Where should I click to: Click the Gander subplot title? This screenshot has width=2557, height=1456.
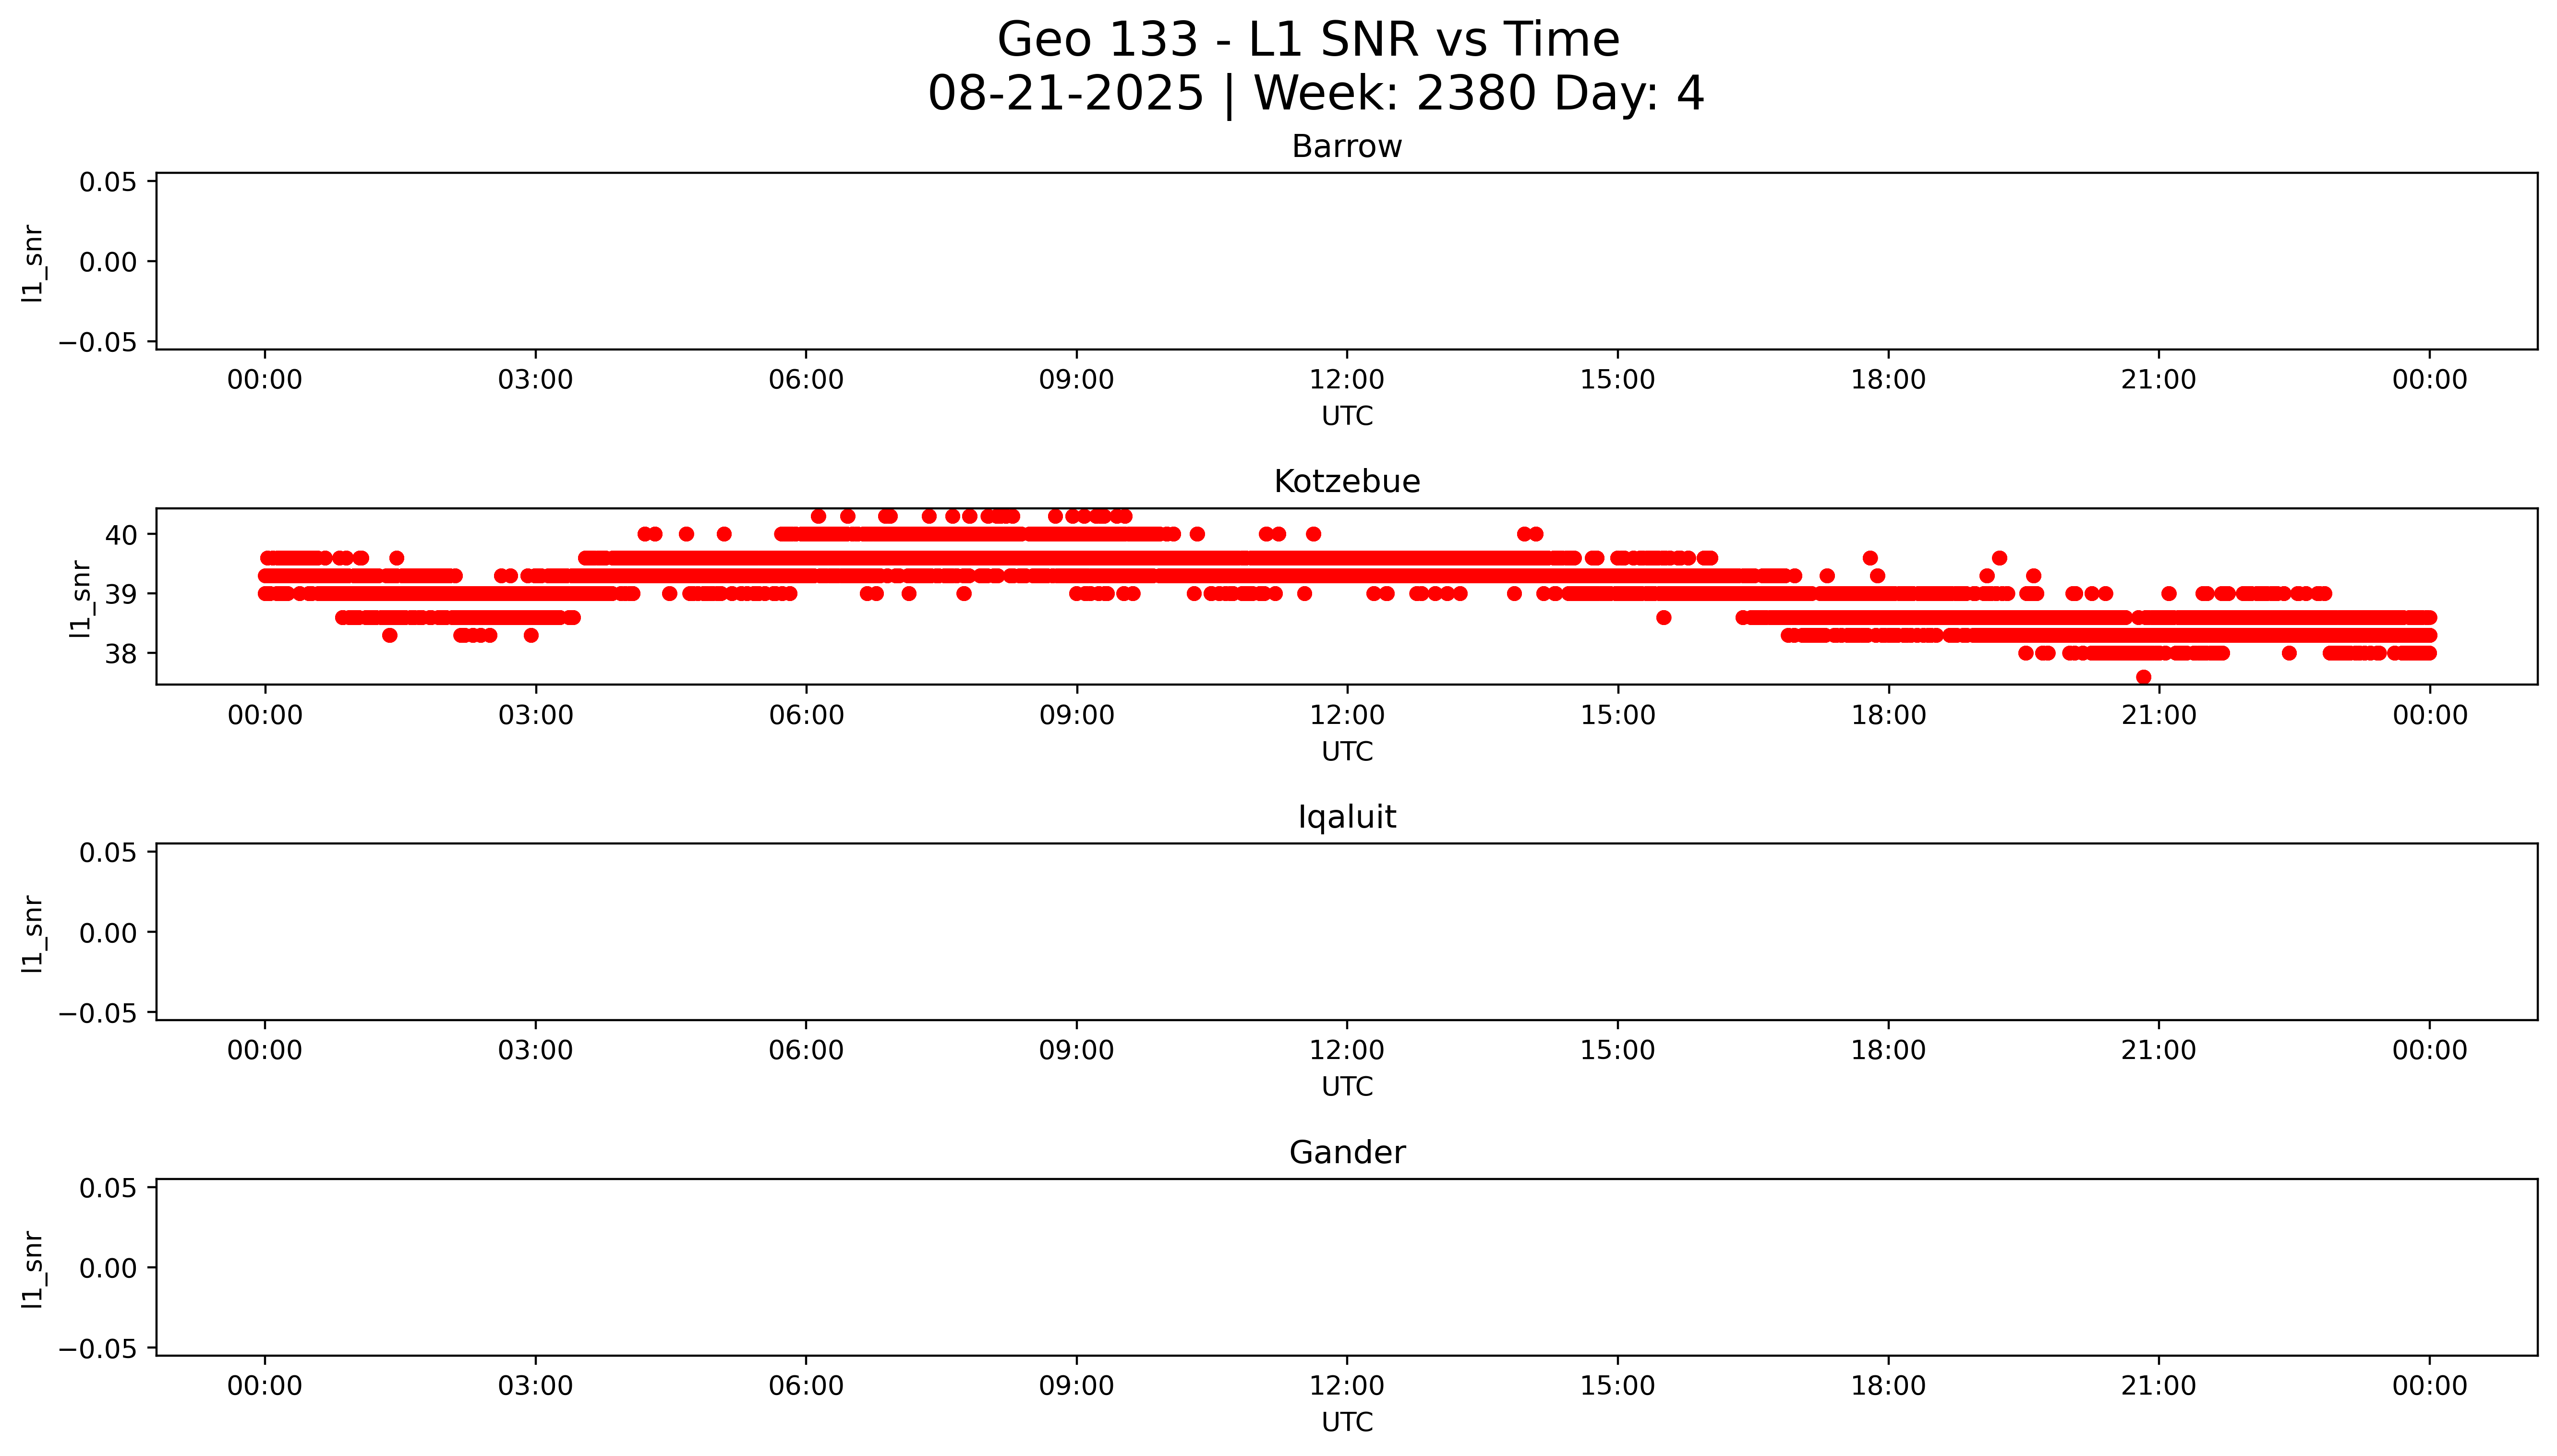pyautogui.click(x=1346, y=1153)
